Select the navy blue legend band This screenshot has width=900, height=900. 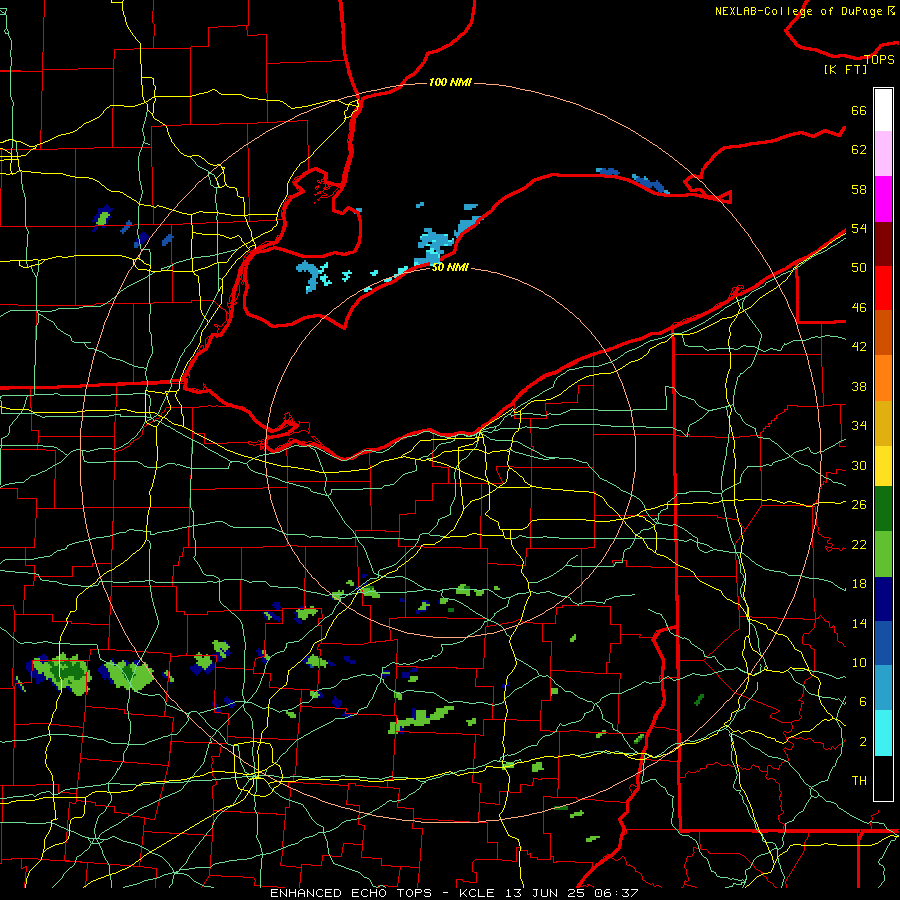(x=883, y=599)
